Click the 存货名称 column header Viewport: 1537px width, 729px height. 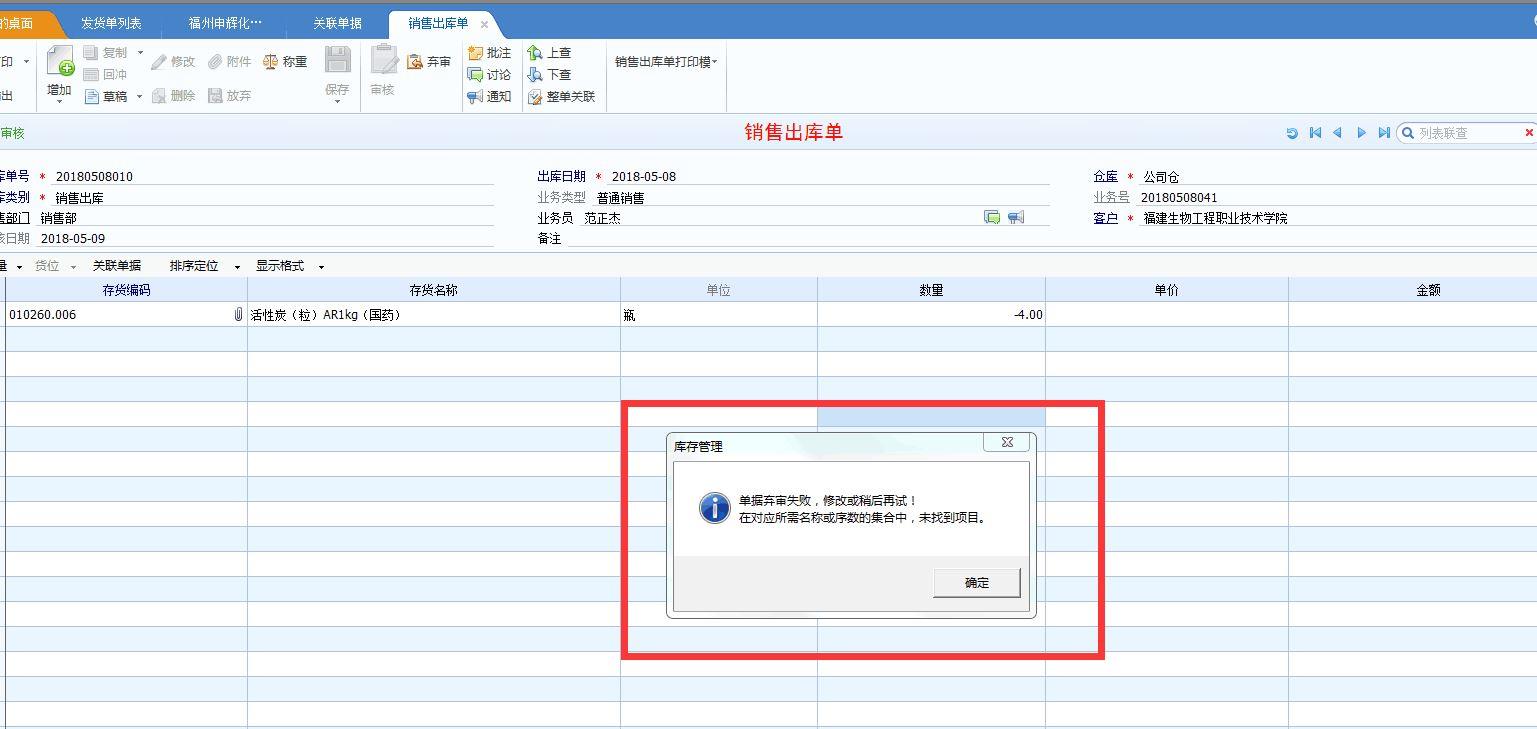pyautogui.click(x=433, y=290)
